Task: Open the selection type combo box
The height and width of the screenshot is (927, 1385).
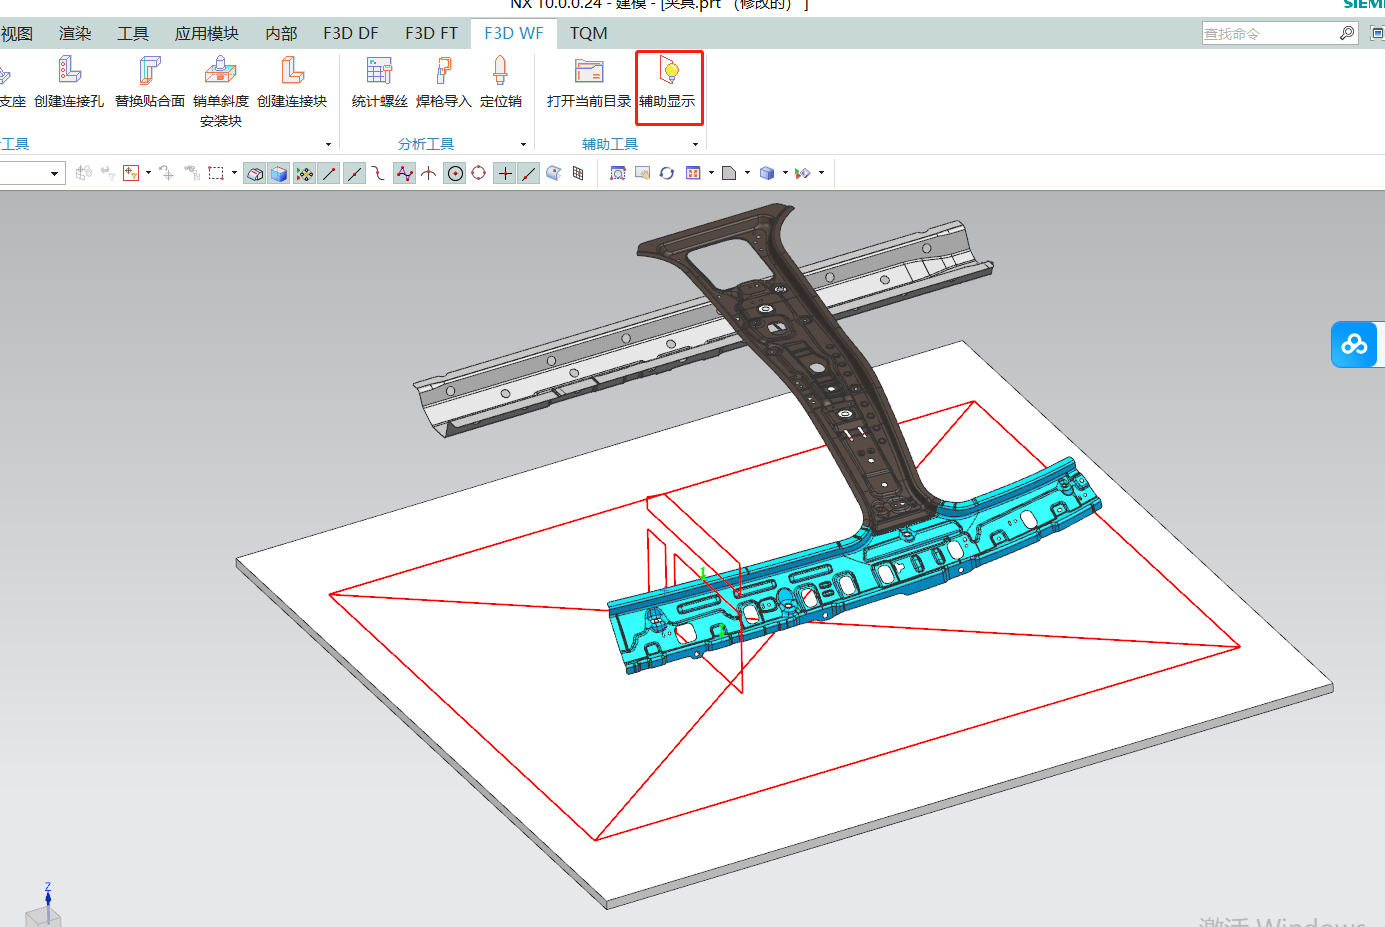Action: 32,173
